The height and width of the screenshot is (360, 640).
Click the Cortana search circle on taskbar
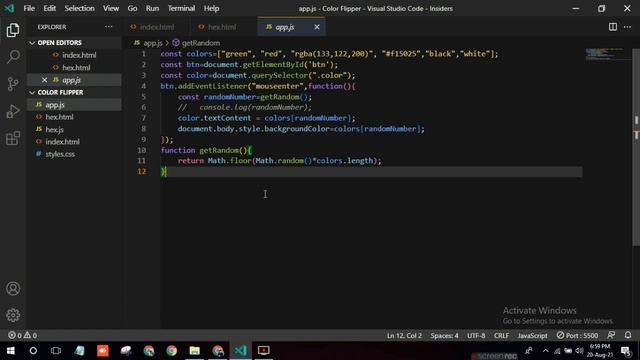(x=33, y=351)
